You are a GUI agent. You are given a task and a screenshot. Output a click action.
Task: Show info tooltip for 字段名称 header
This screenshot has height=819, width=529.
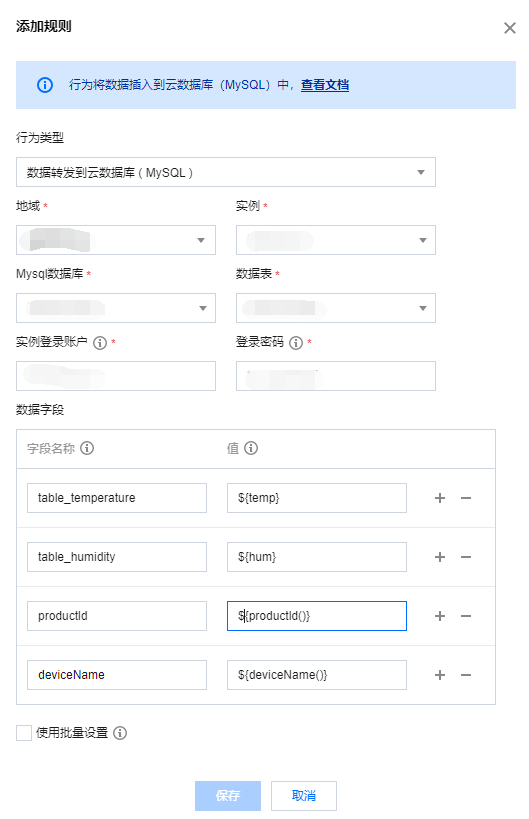point(87,448)
